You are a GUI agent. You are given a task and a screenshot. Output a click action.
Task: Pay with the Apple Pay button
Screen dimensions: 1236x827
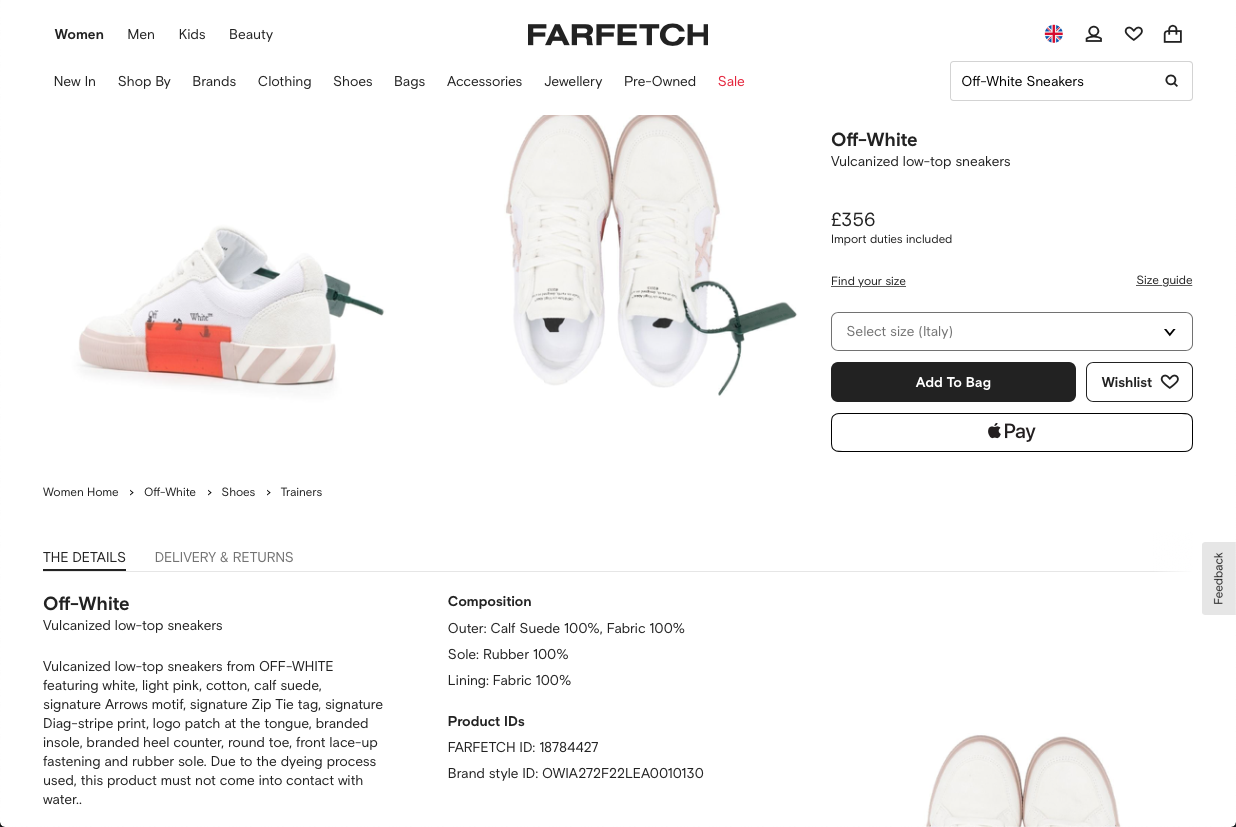click(1011, 432)
